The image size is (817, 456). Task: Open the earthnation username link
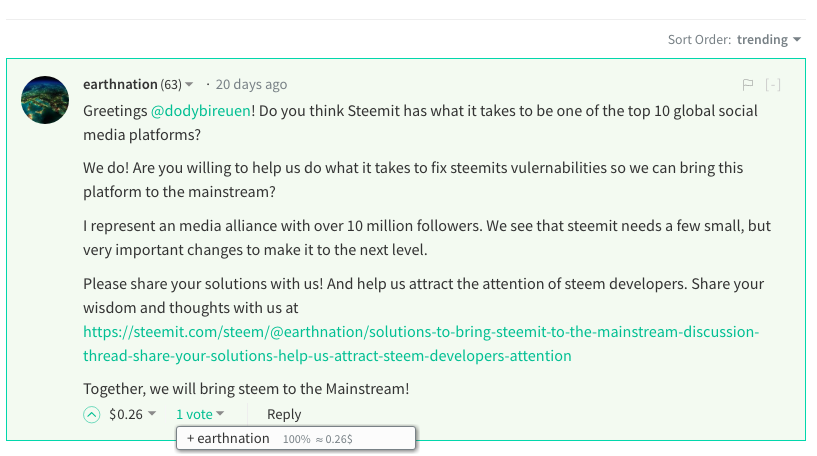pos(120,85)
